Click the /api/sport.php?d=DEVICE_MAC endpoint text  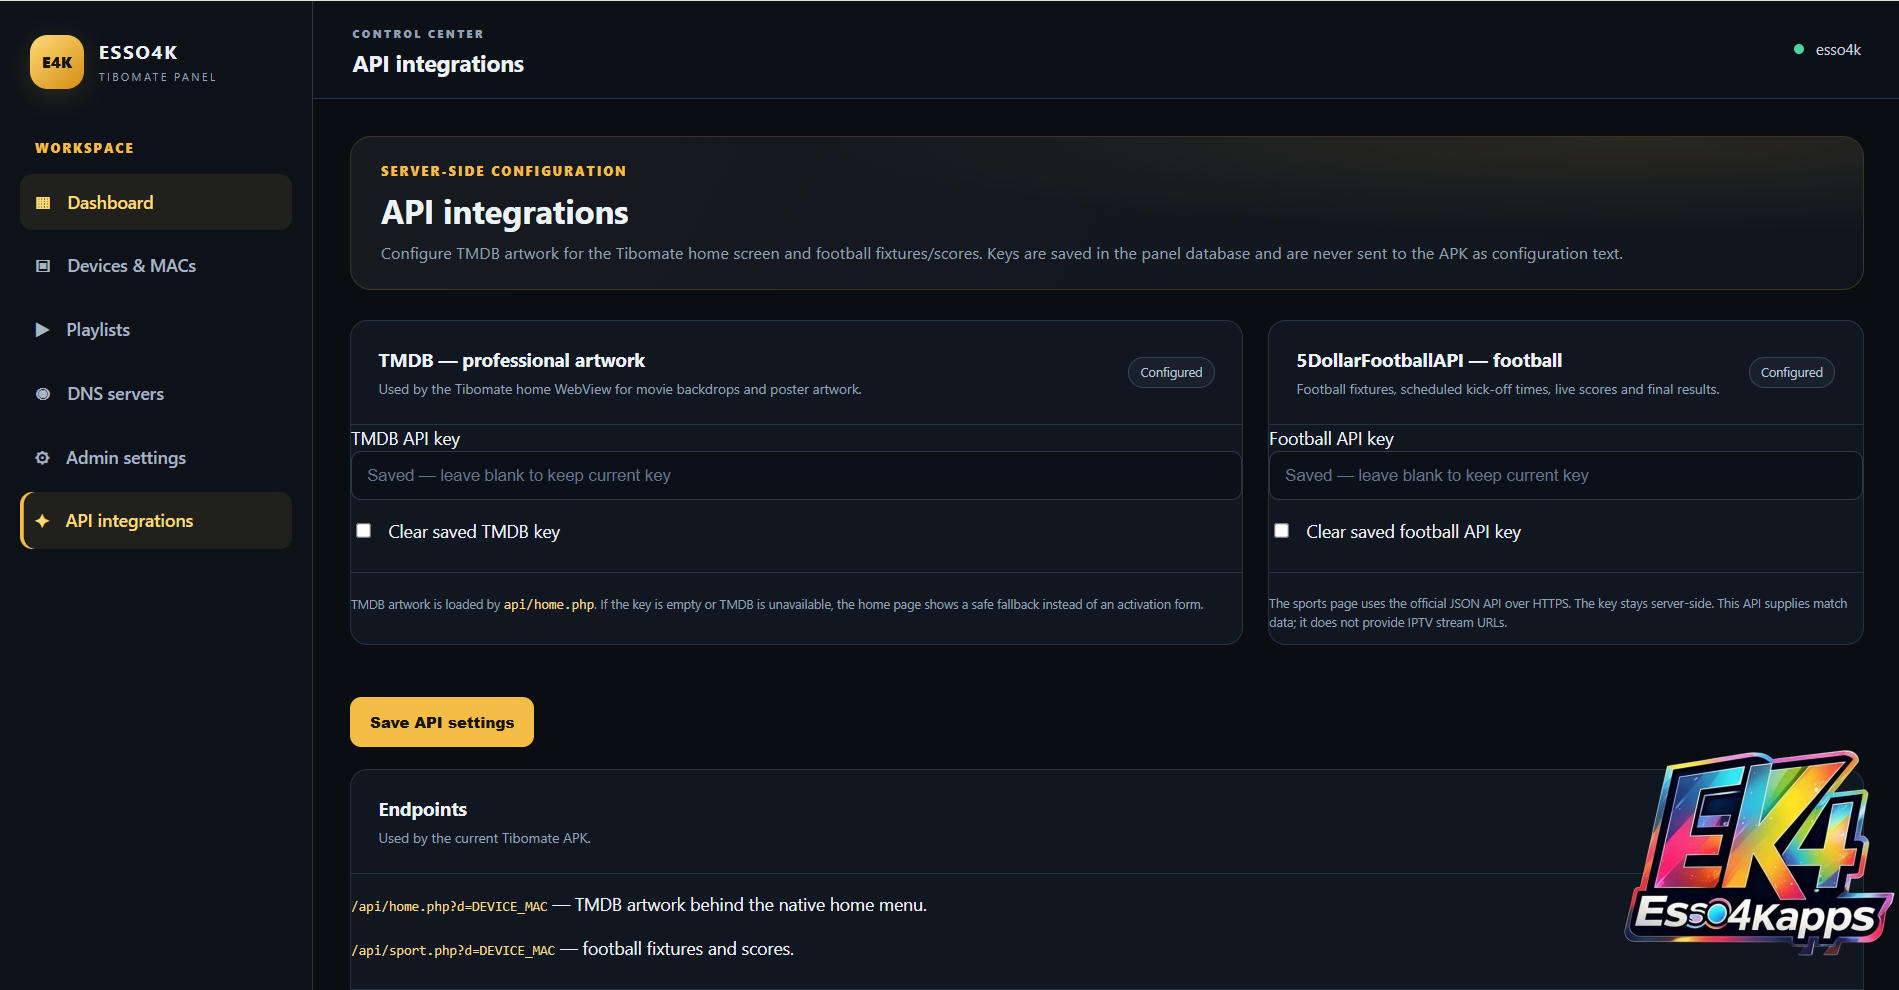[x=453, y=951]
